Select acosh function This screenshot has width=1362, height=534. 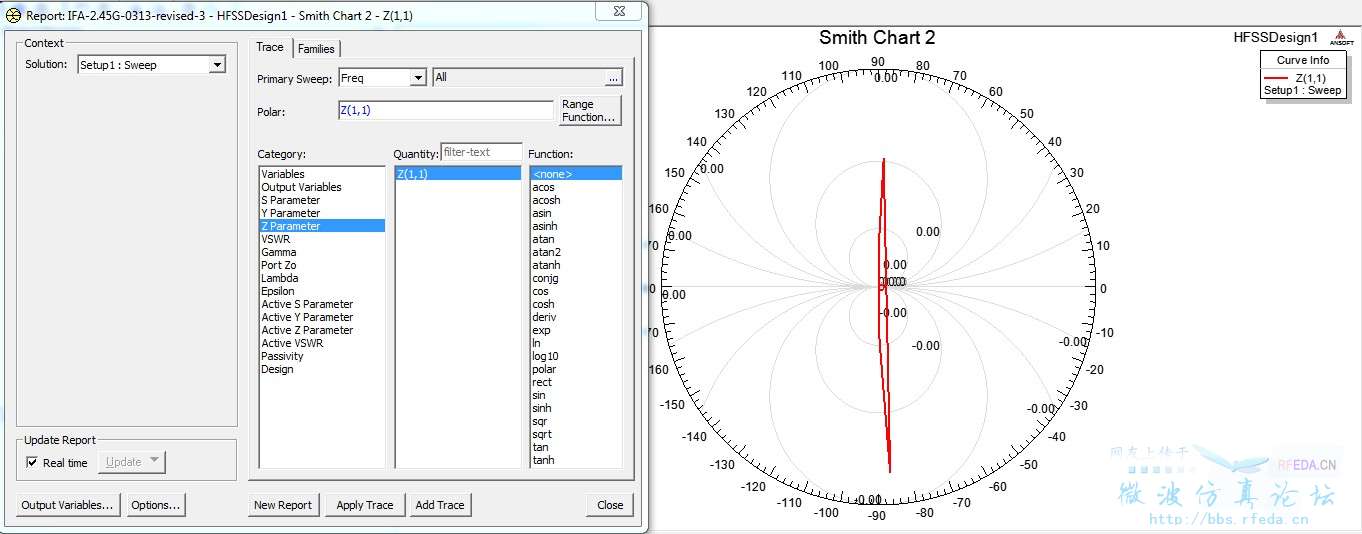coord(576,200)
